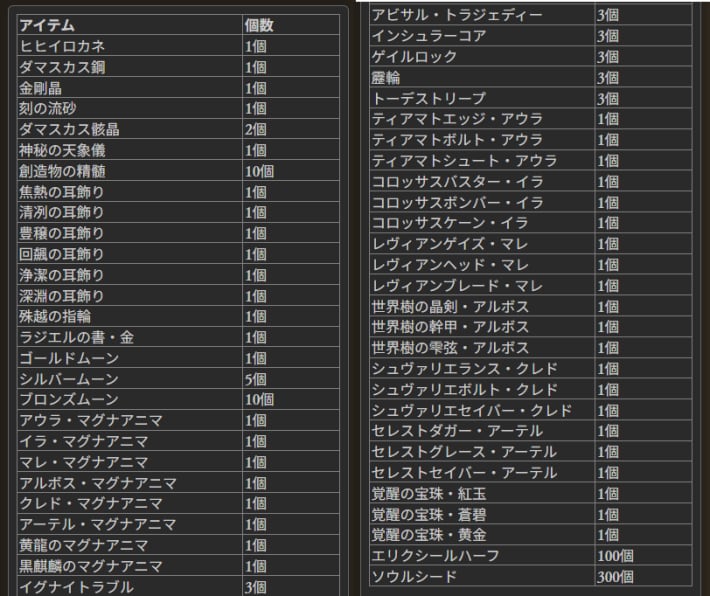710x596 pixels.
Task: Click the 回飆の耳飾り item cell
Action: pyautogui.click(x=130, y=255)
